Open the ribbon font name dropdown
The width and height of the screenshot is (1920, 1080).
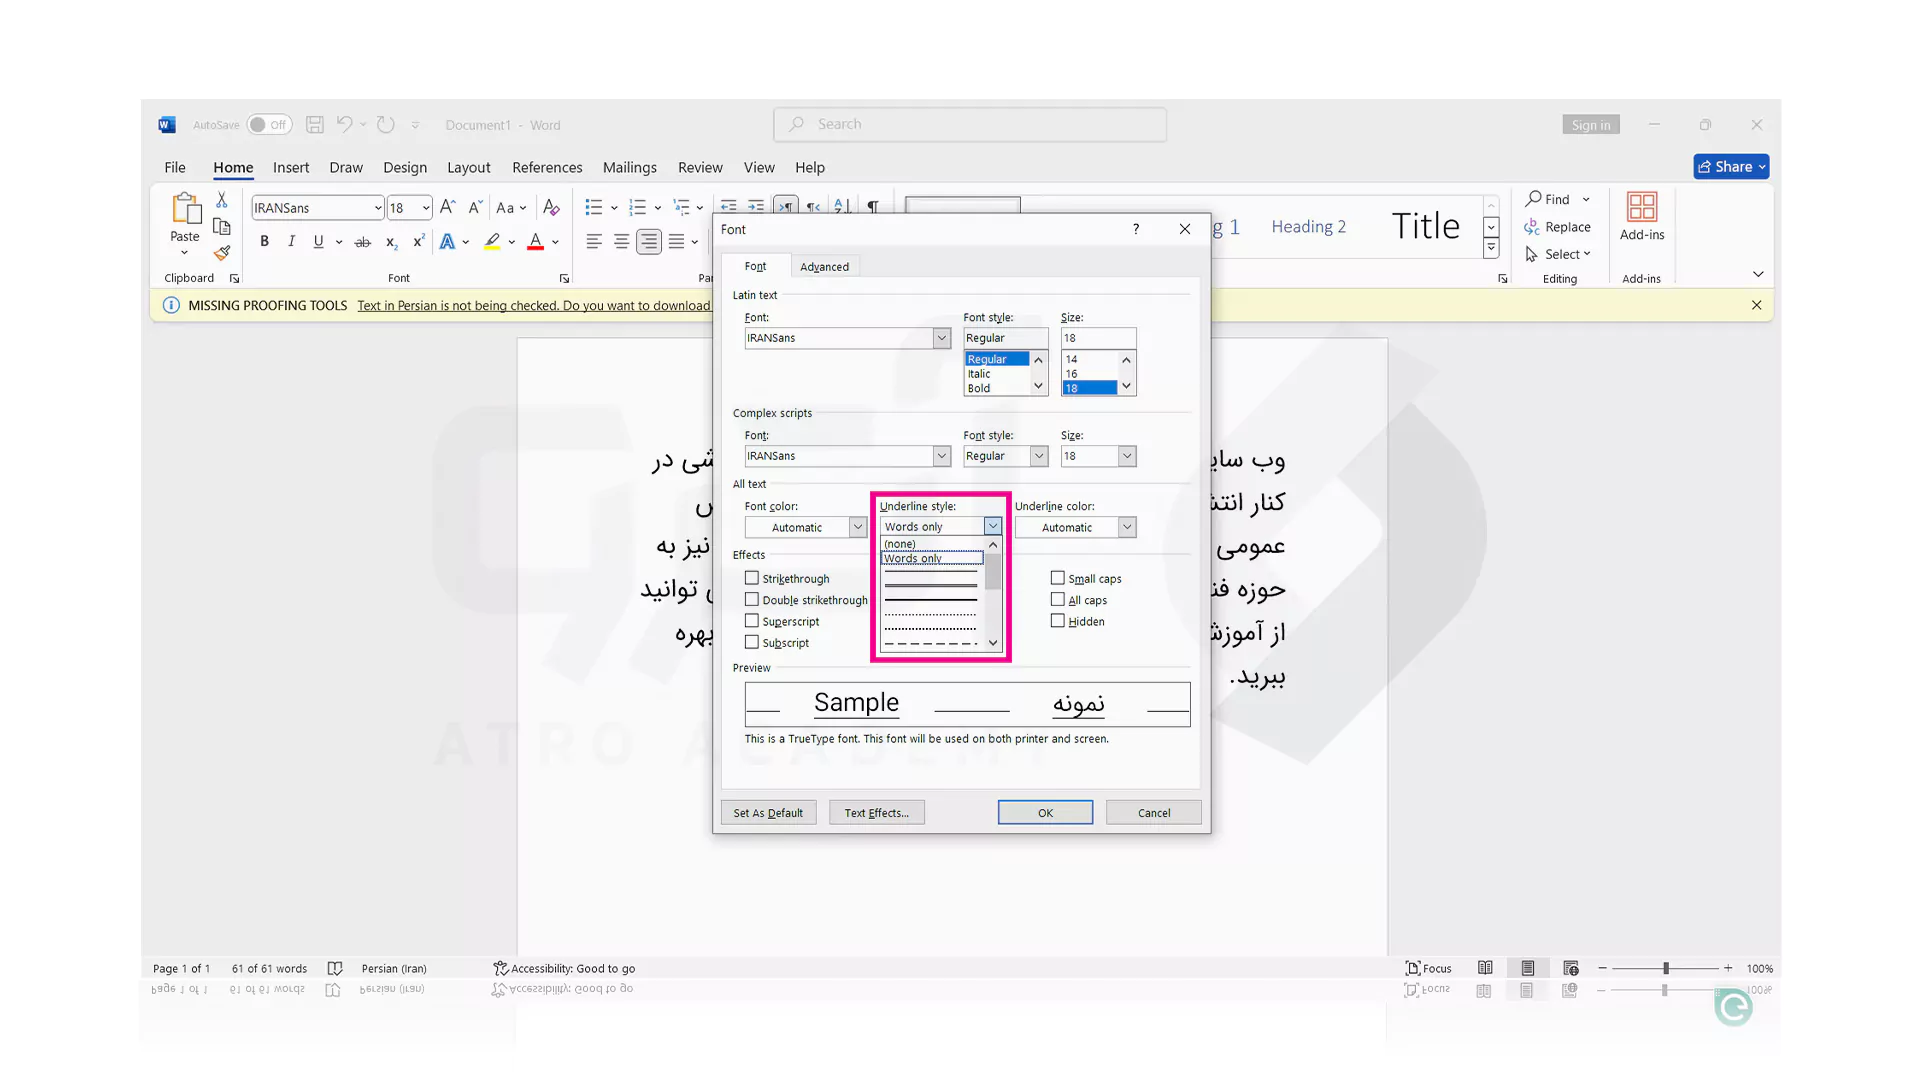[378, 208]
